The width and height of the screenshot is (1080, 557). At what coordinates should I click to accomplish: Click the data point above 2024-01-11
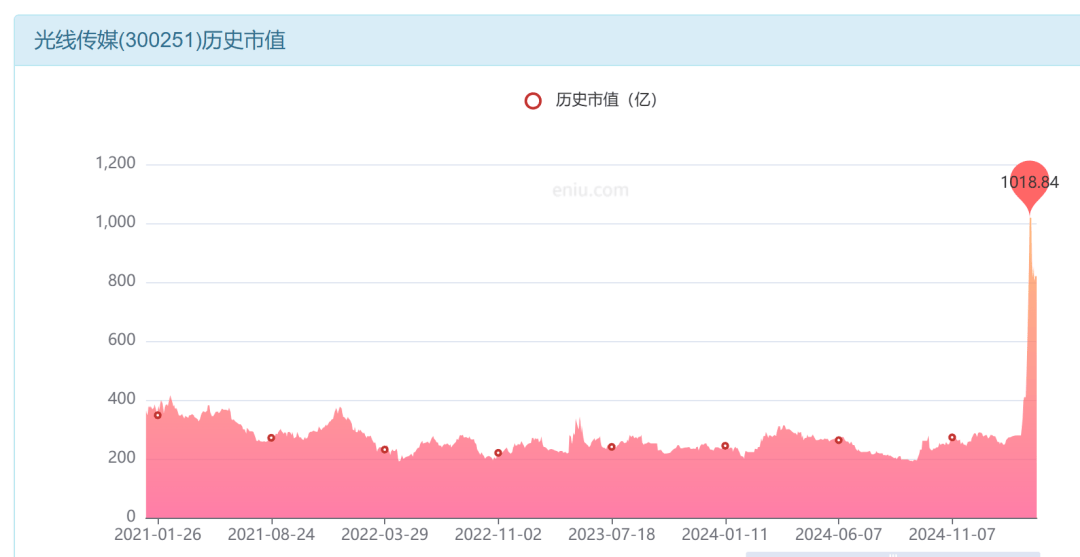point(725,445)
